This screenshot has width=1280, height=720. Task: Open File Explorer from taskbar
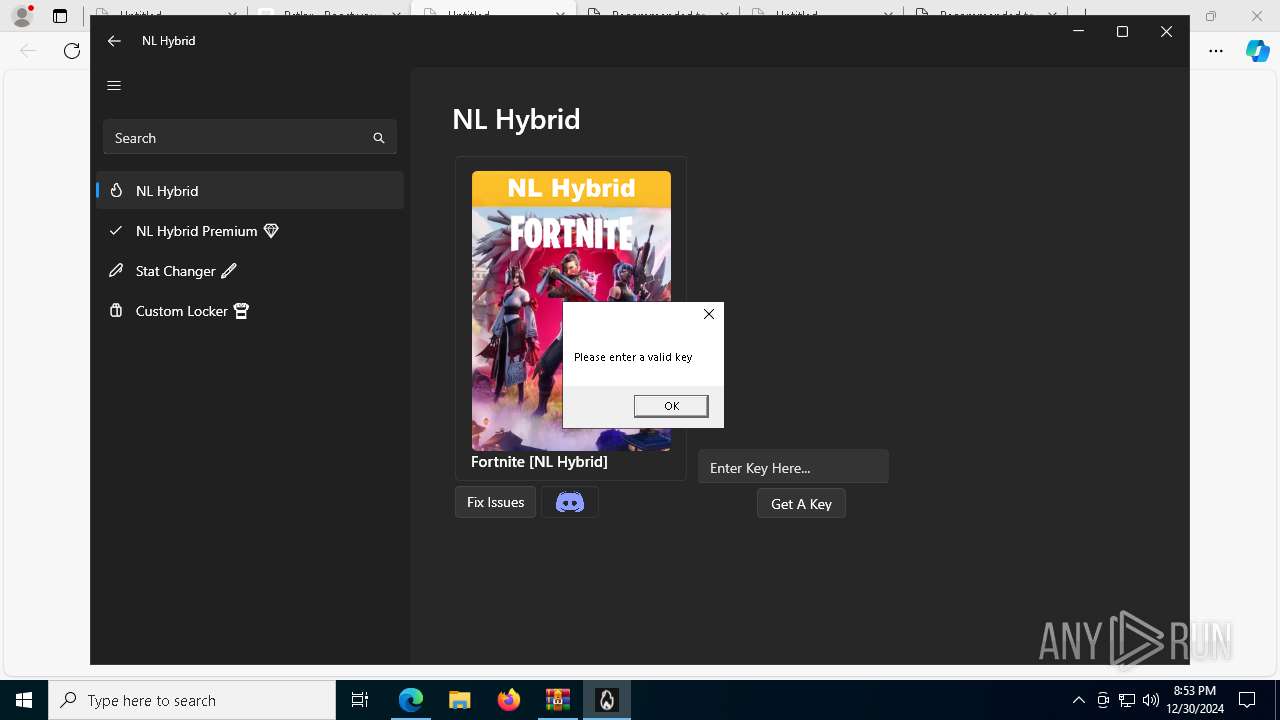pos(459,700)
